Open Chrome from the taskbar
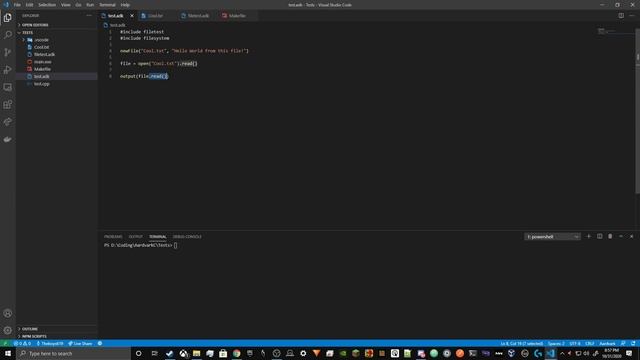Viewport: 640px width, 360px height. coord(236,353)
